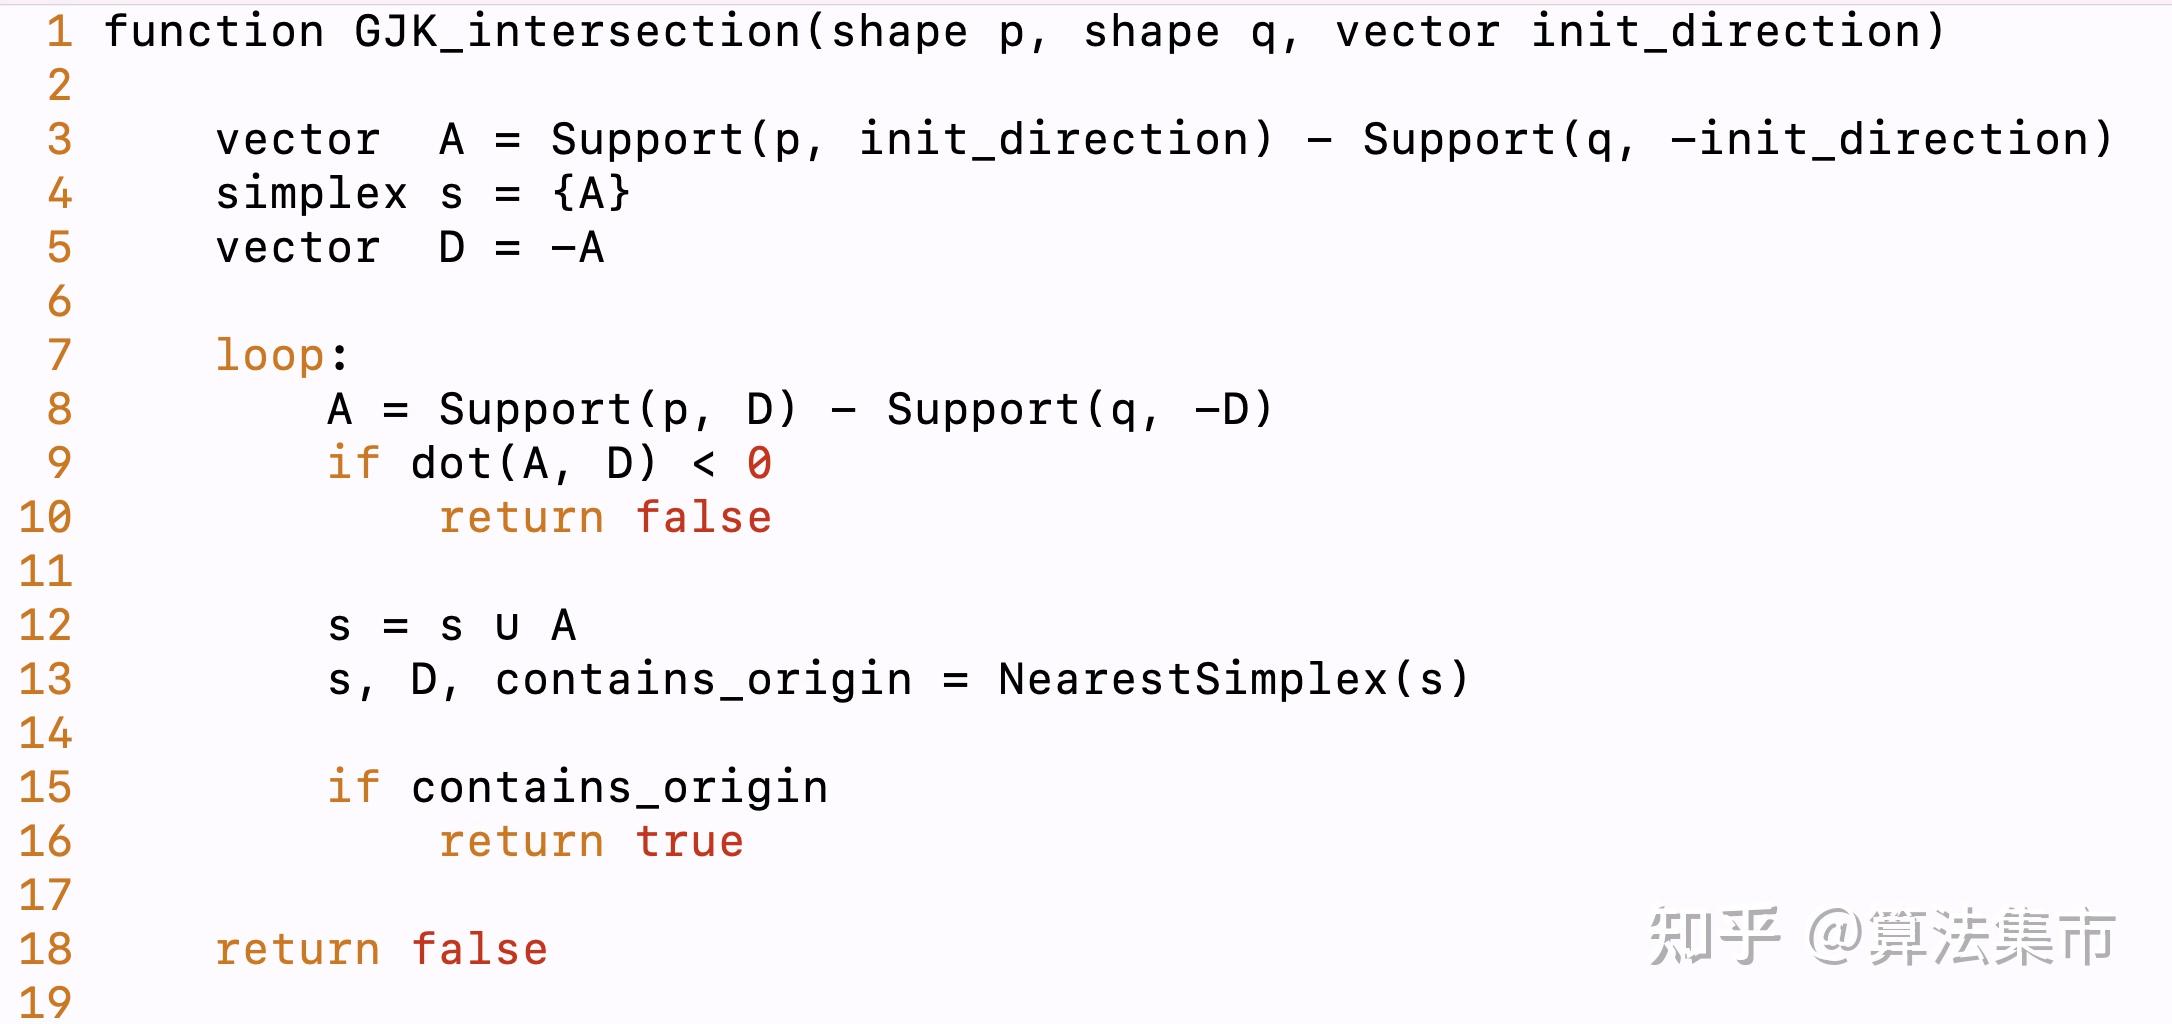Click the dot(A, D) expression
Image resolution: width=2172 pixels, height=1024 pixels.
(533, 464)
